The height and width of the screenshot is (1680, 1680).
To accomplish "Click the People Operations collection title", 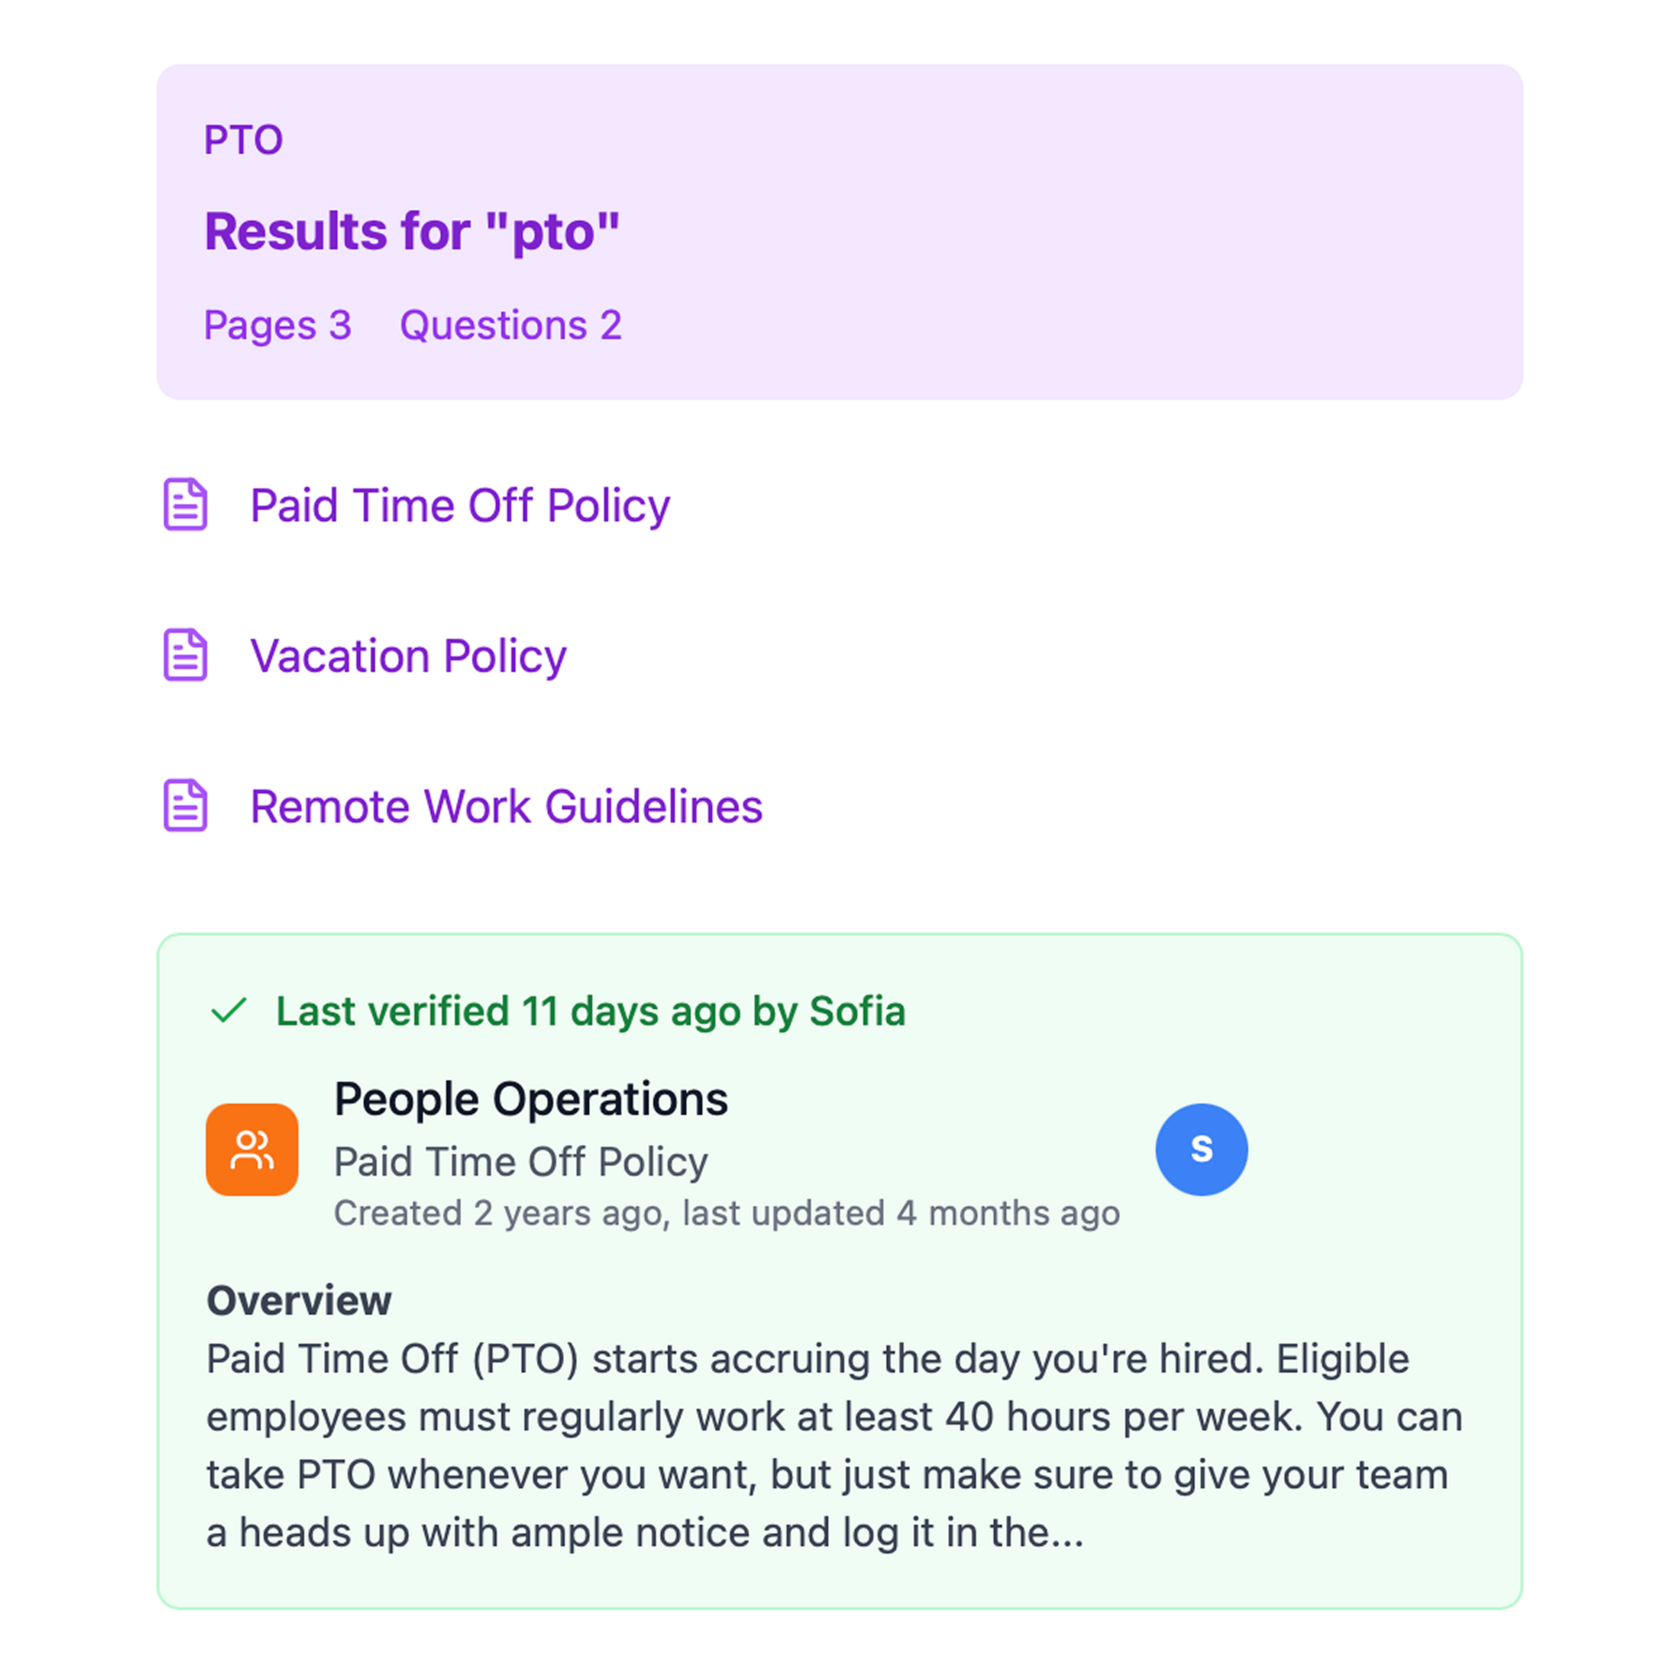I will [x=531, y=1099].
